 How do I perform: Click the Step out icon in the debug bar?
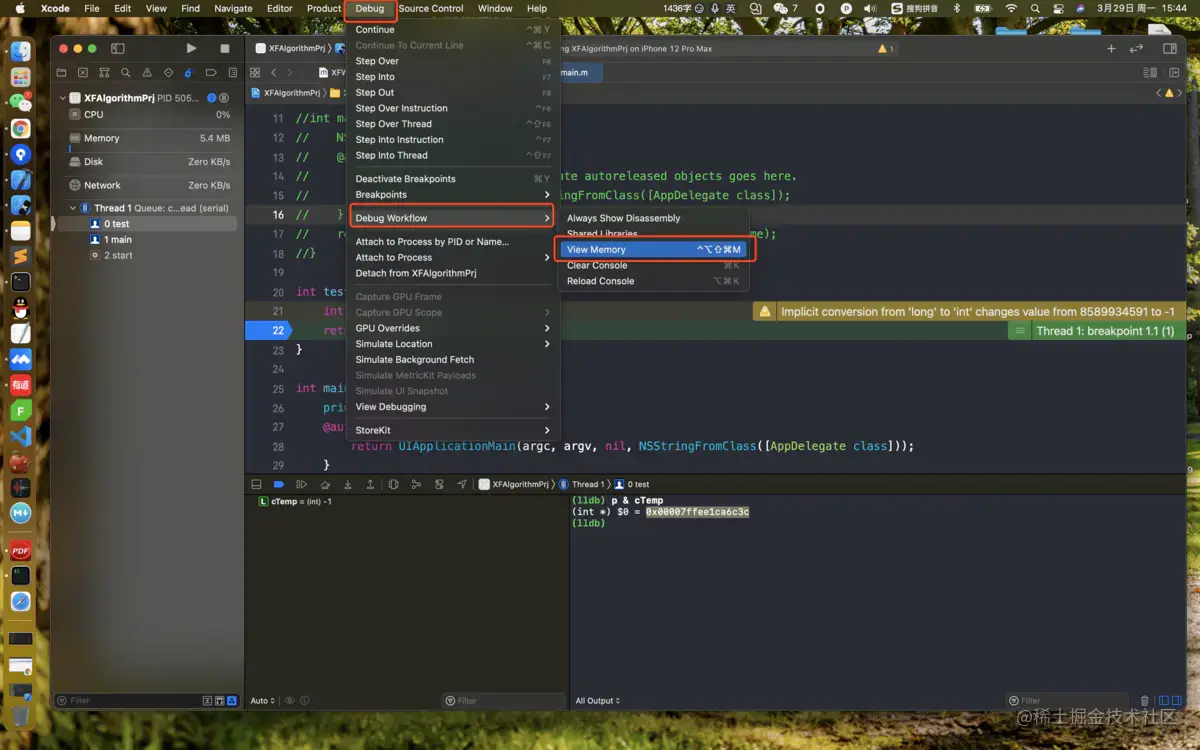(370, 484)
